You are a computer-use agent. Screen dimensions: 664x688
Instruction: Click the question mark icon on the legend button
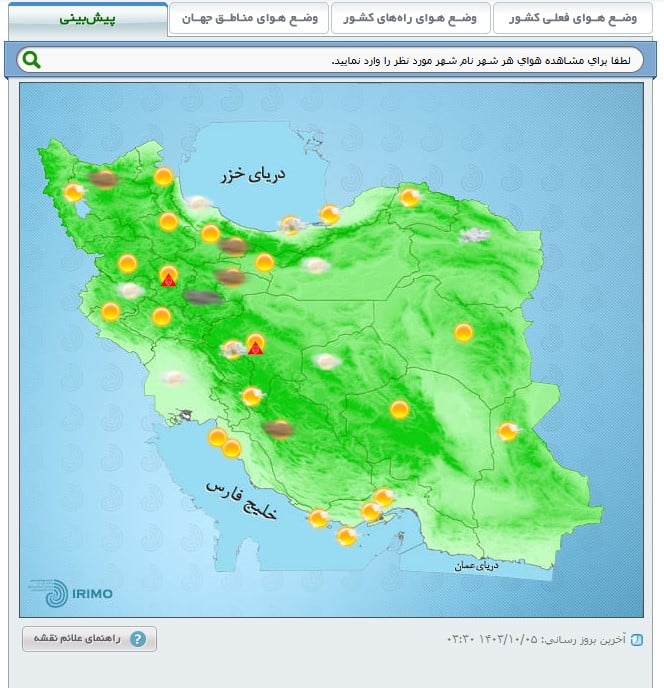click(138, 639)
